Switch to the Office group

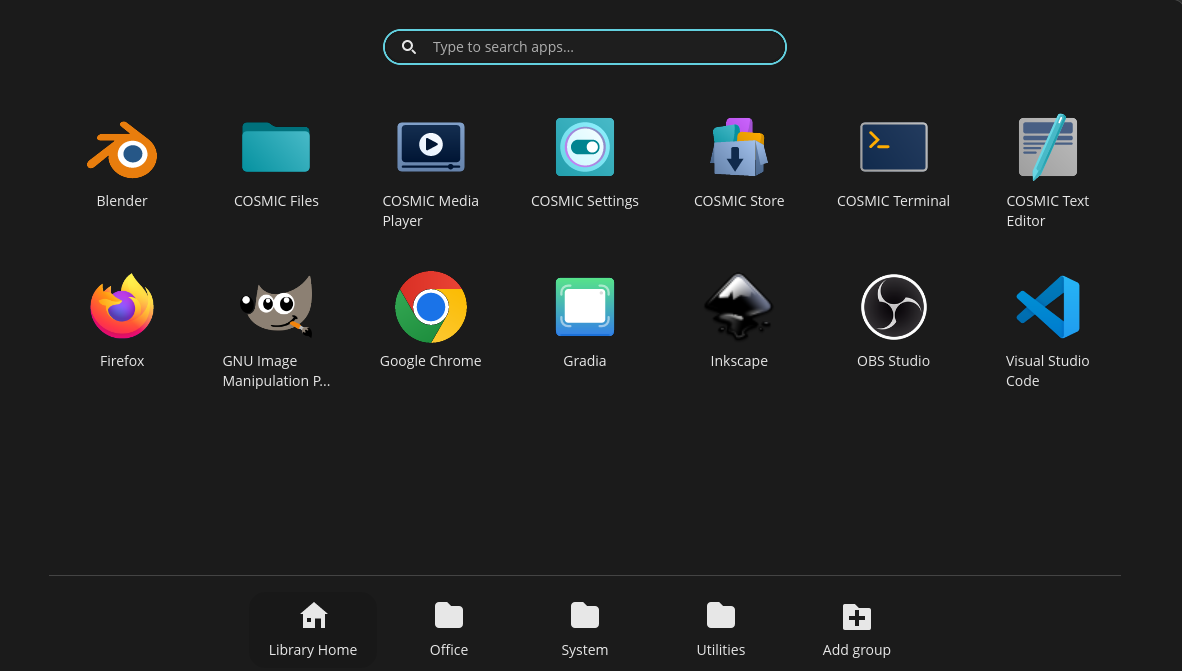pos(448,628)
